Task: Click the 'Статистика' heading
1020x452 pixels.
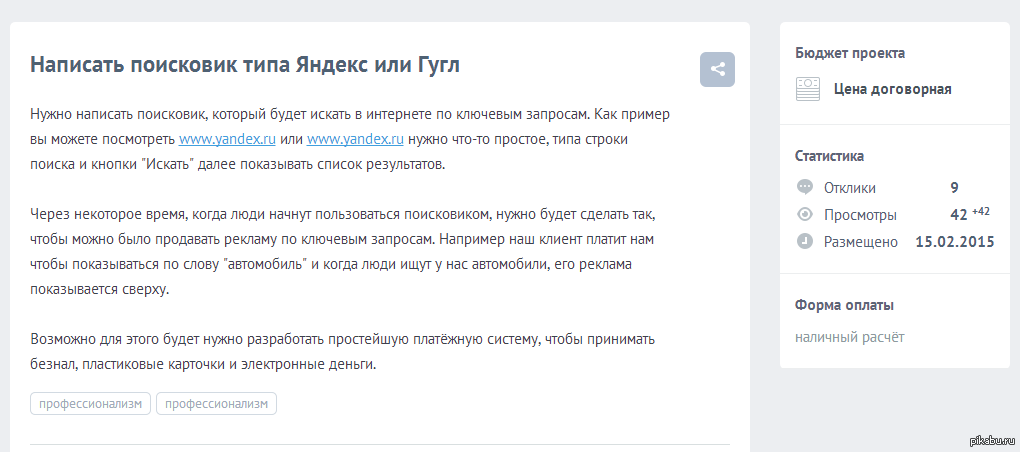Action: 829,156
